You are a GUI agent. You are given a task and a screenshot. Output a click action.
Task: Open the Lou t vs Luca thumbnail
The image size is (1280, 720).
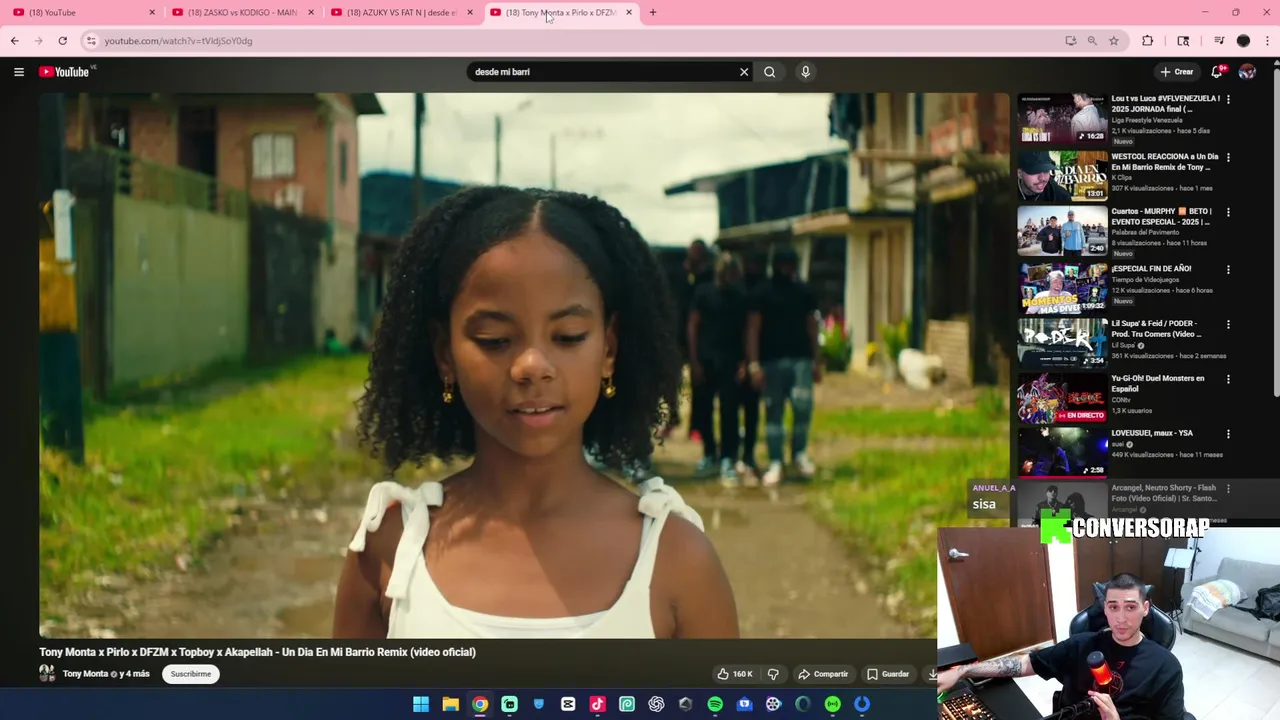(1062, 119)
